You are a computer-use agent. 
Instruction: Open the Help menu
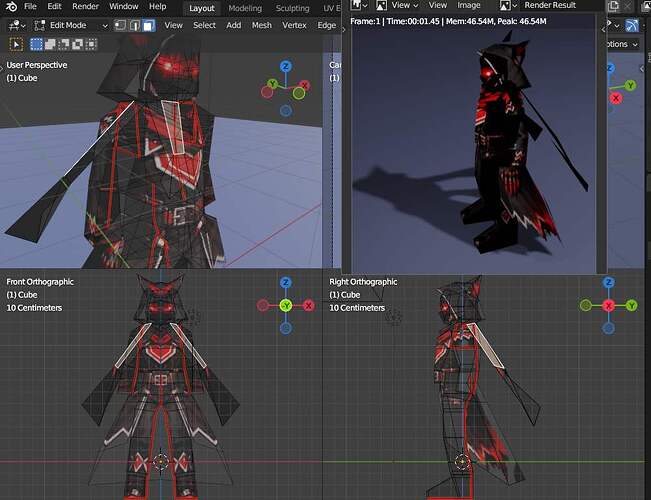pos(157,7)
